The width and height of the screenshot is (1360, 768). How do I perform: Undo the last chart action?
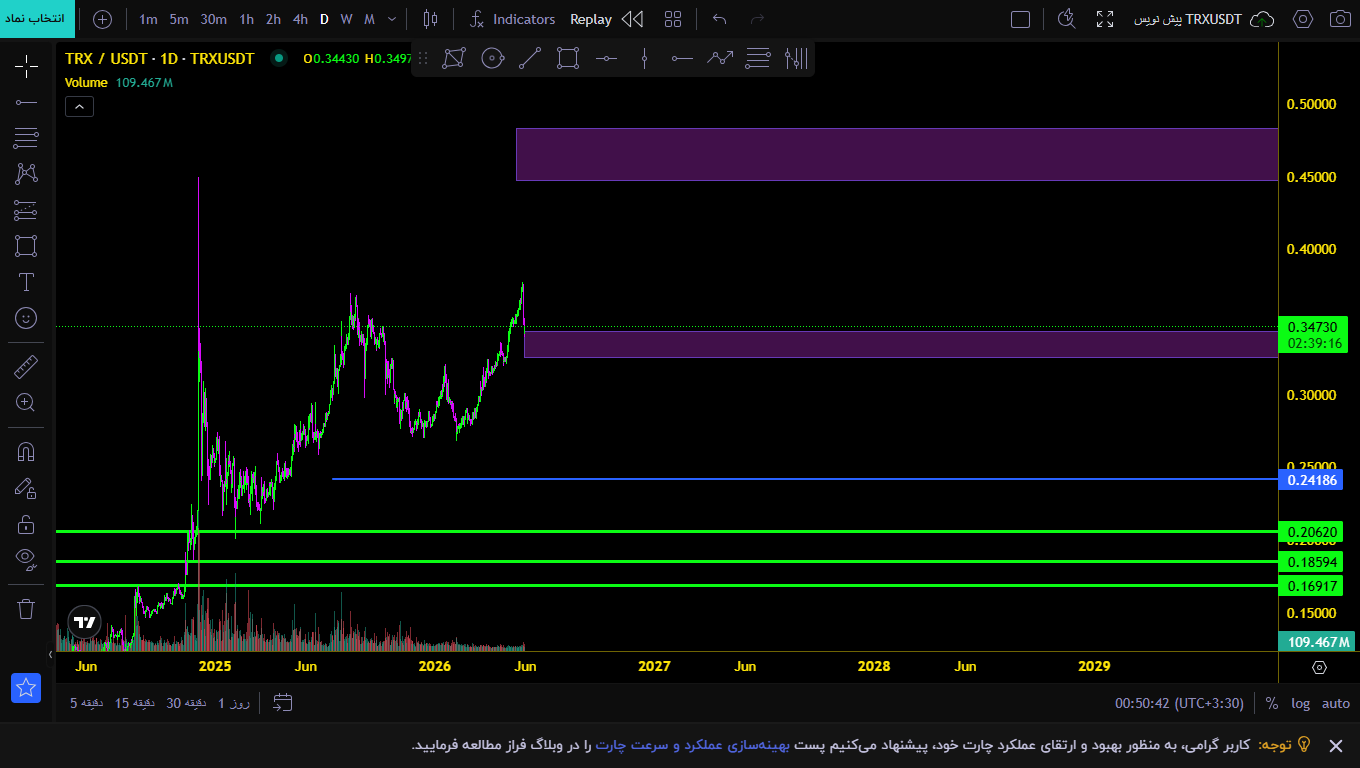(719, 19)
